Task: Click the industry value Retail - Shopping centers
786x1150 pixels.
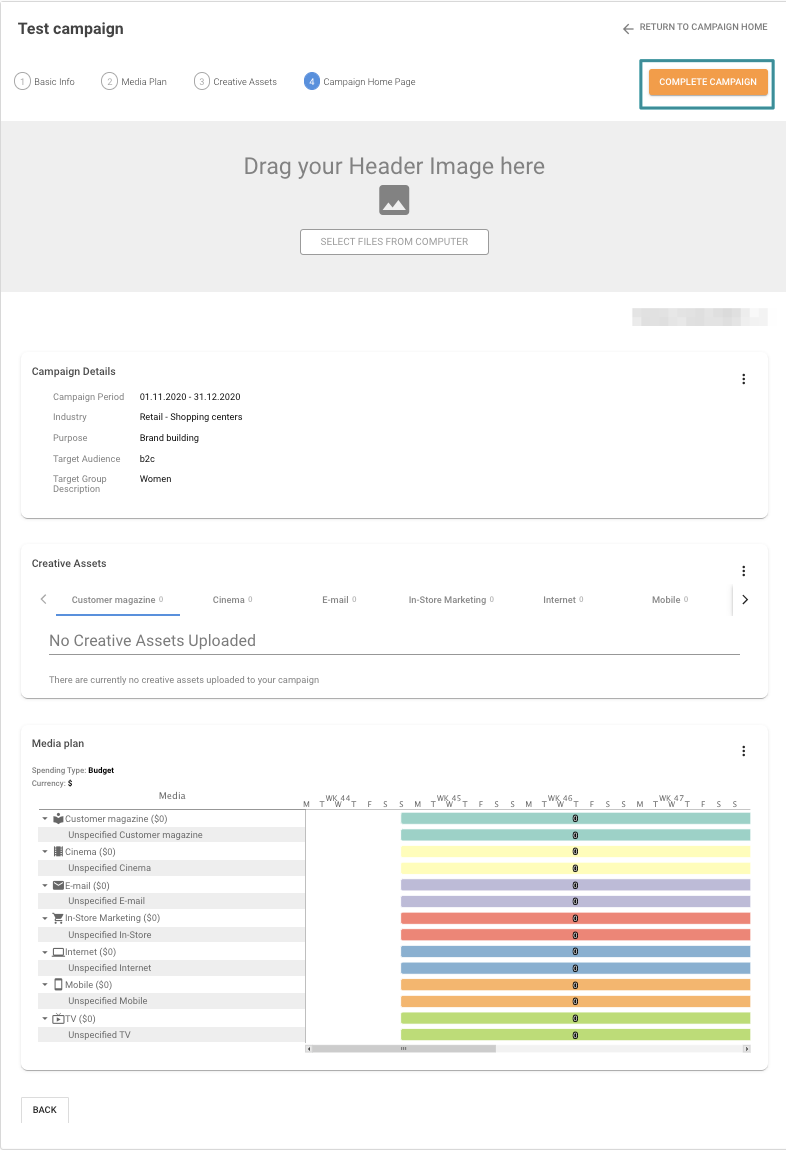Action: (191, 417)
